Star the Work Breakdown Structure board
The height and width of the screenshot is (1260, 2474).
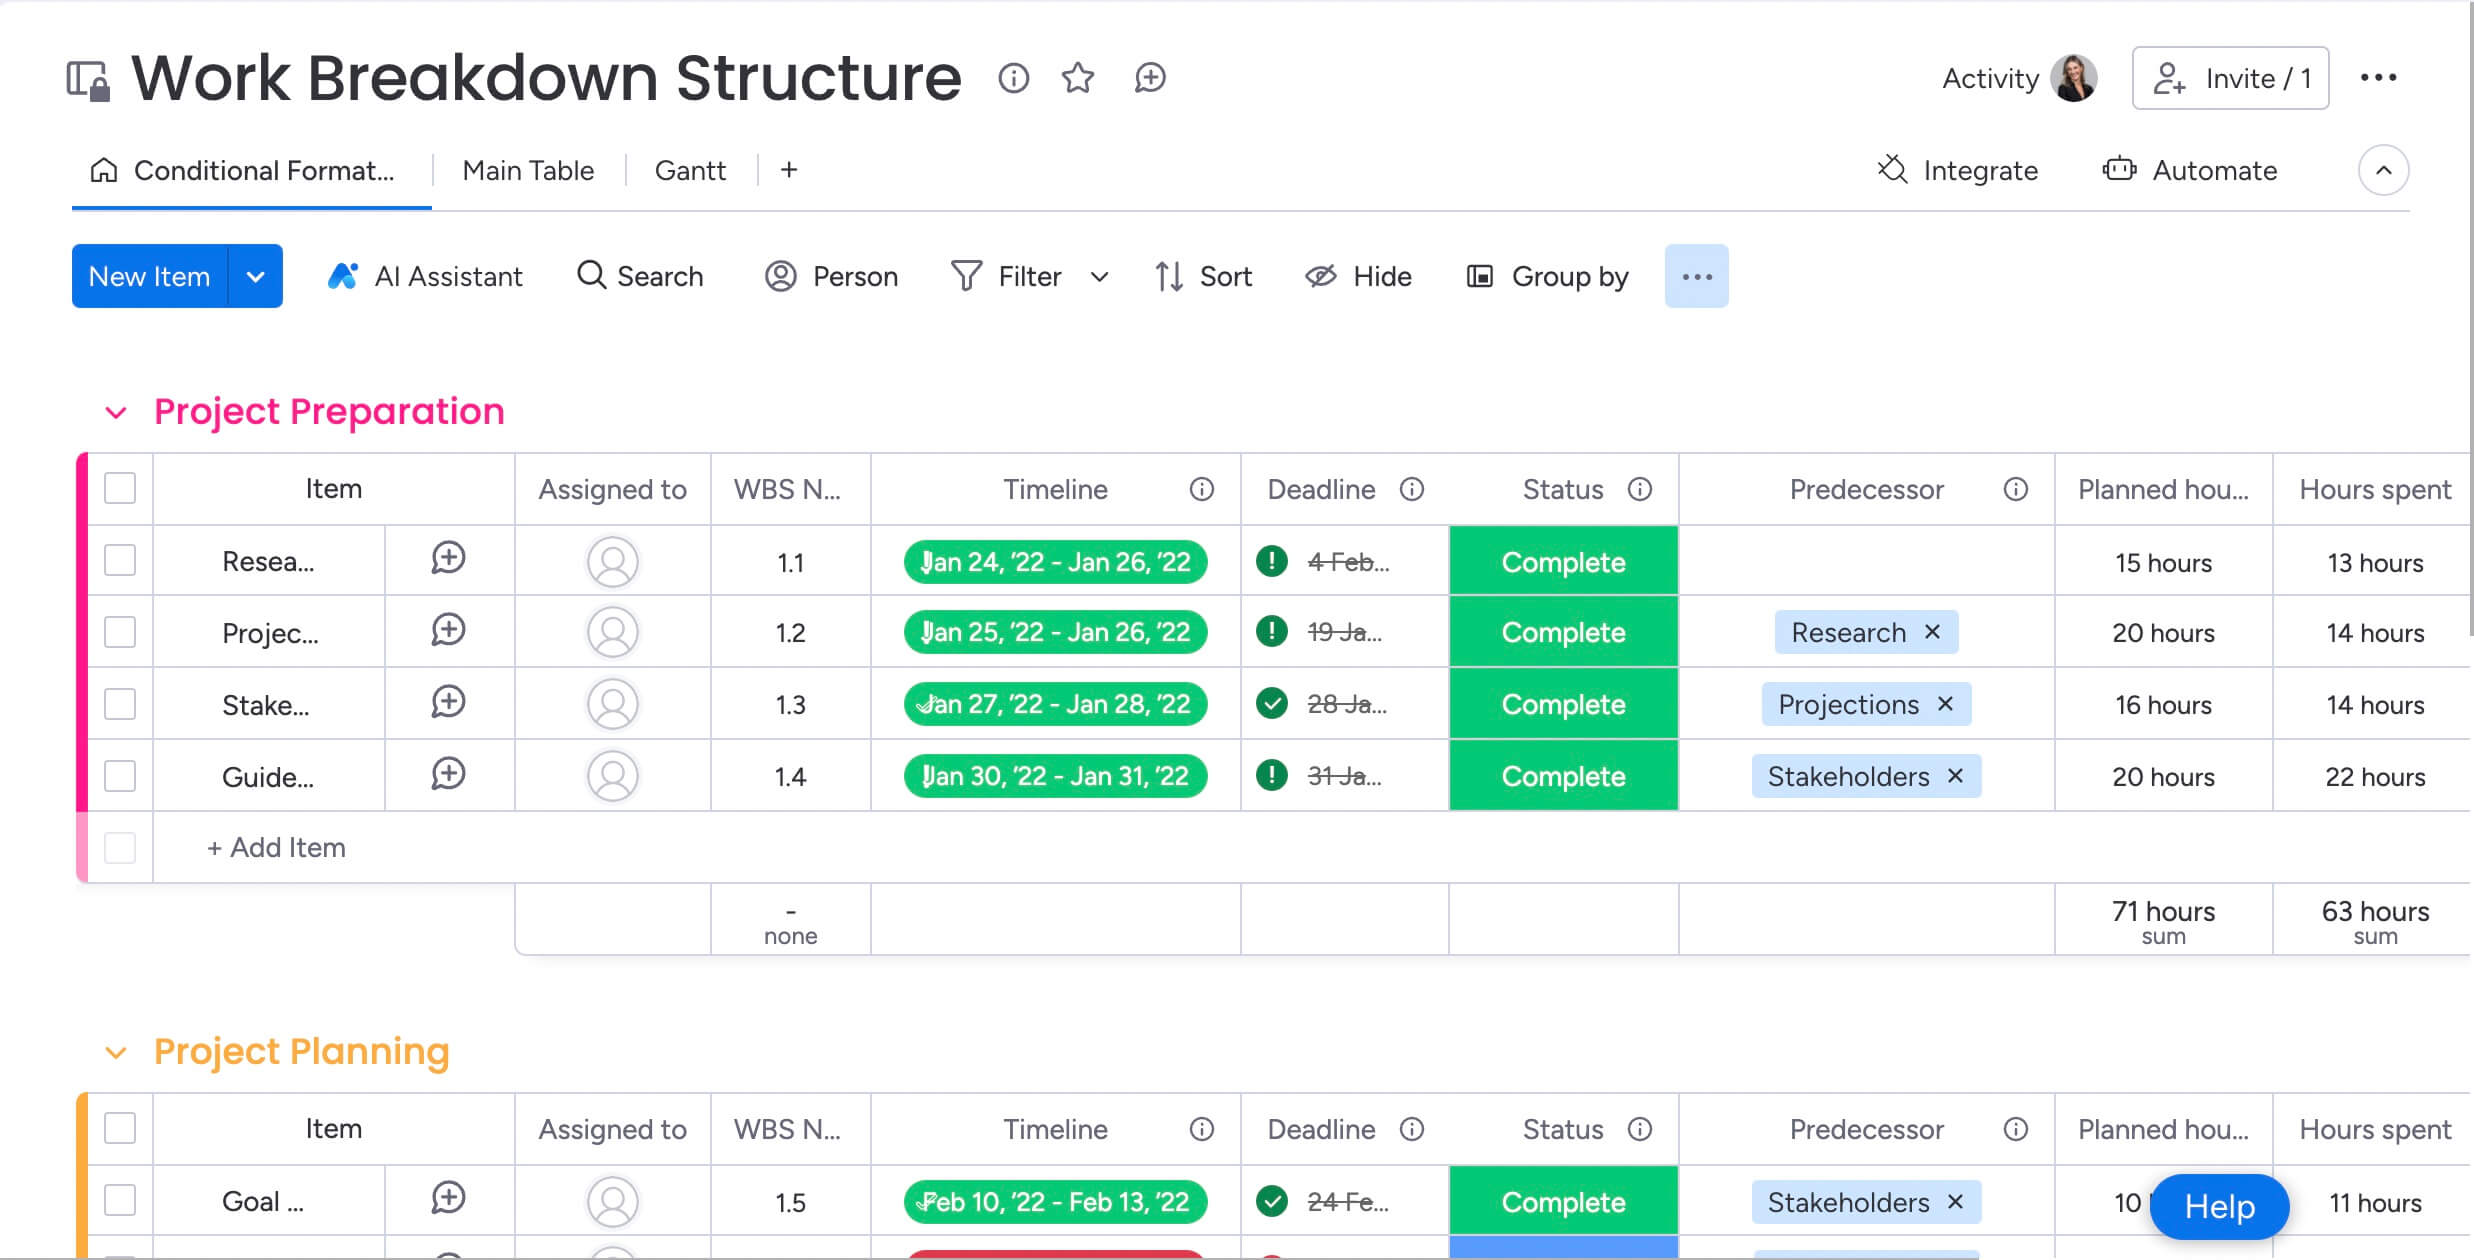1079,78
